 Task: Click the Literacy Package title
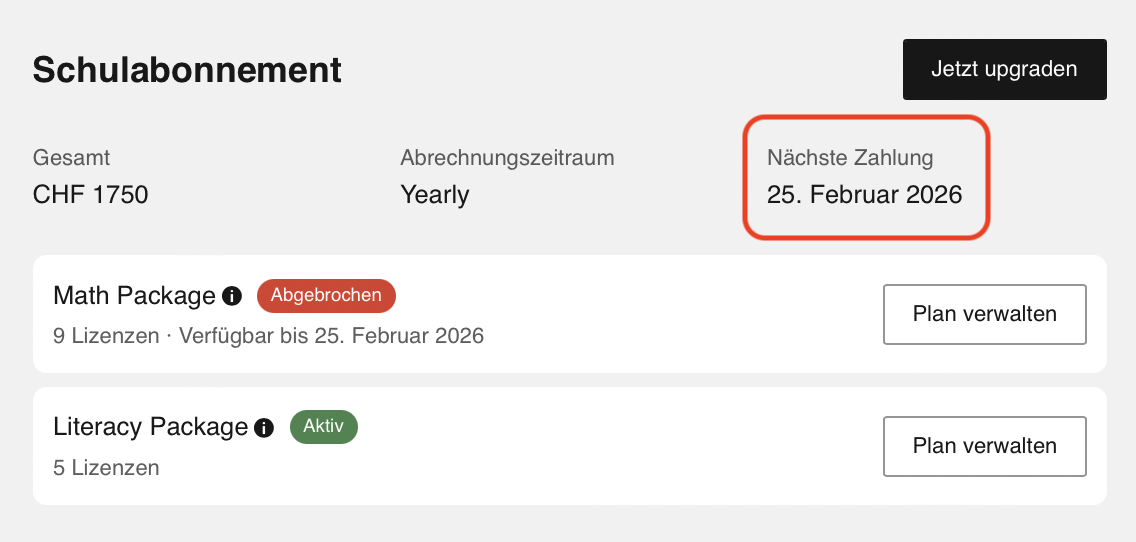pyautogui.click(x=150, y=428)
